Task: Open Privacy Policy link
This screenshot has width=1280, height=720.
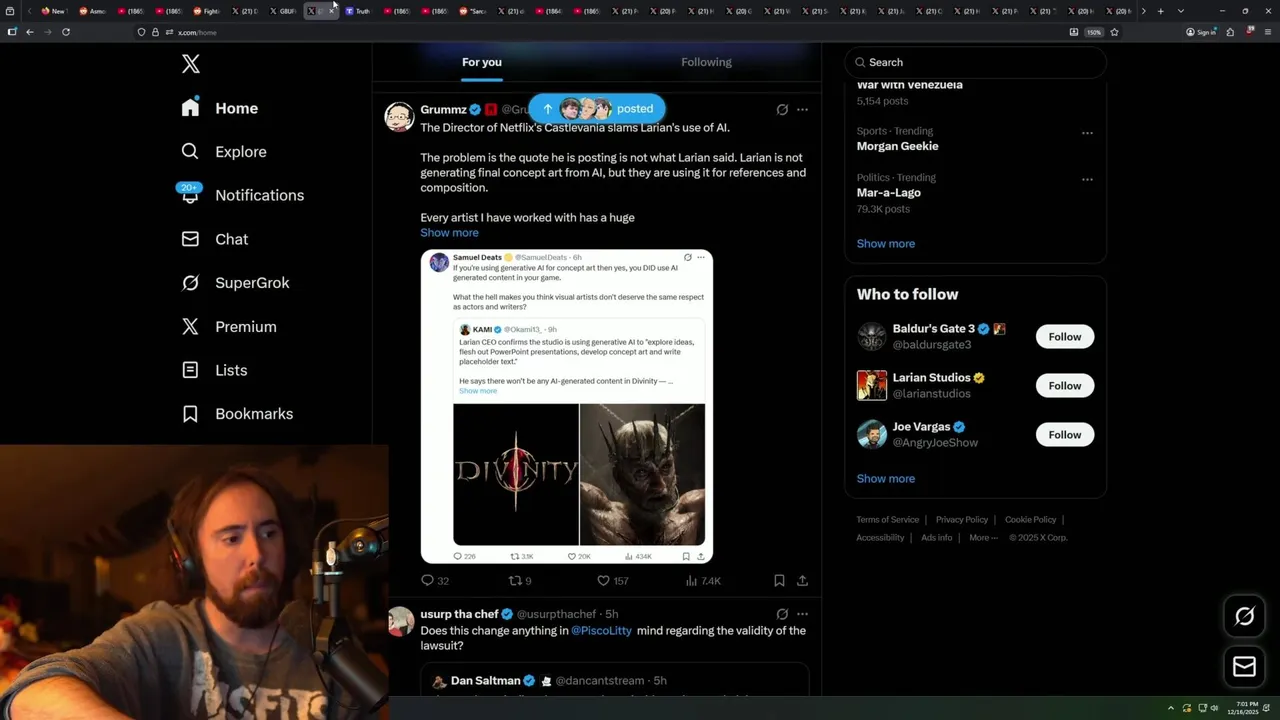Action: 962,520
